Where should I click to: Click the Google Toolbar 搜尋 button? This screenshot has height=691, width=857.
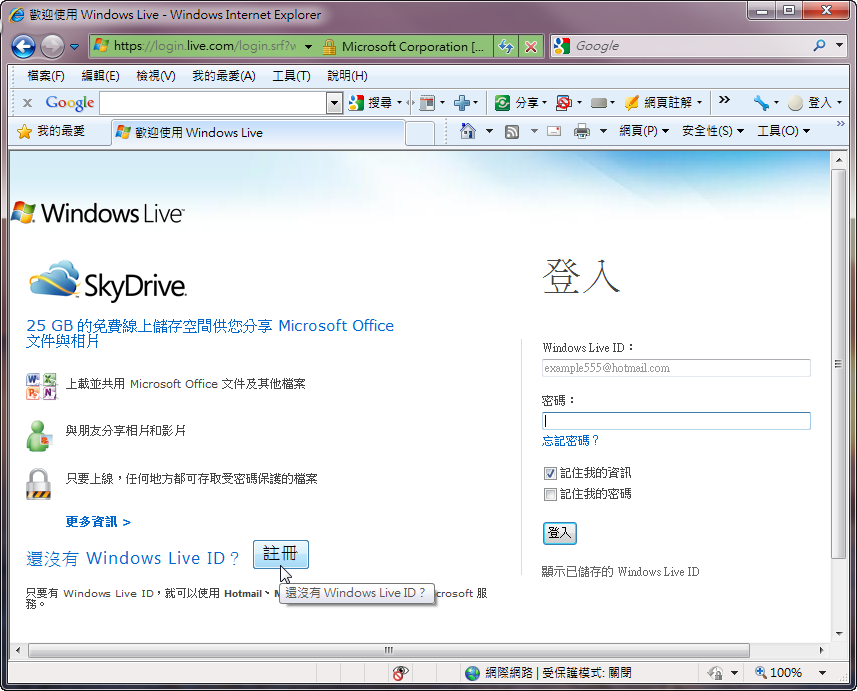372,102
